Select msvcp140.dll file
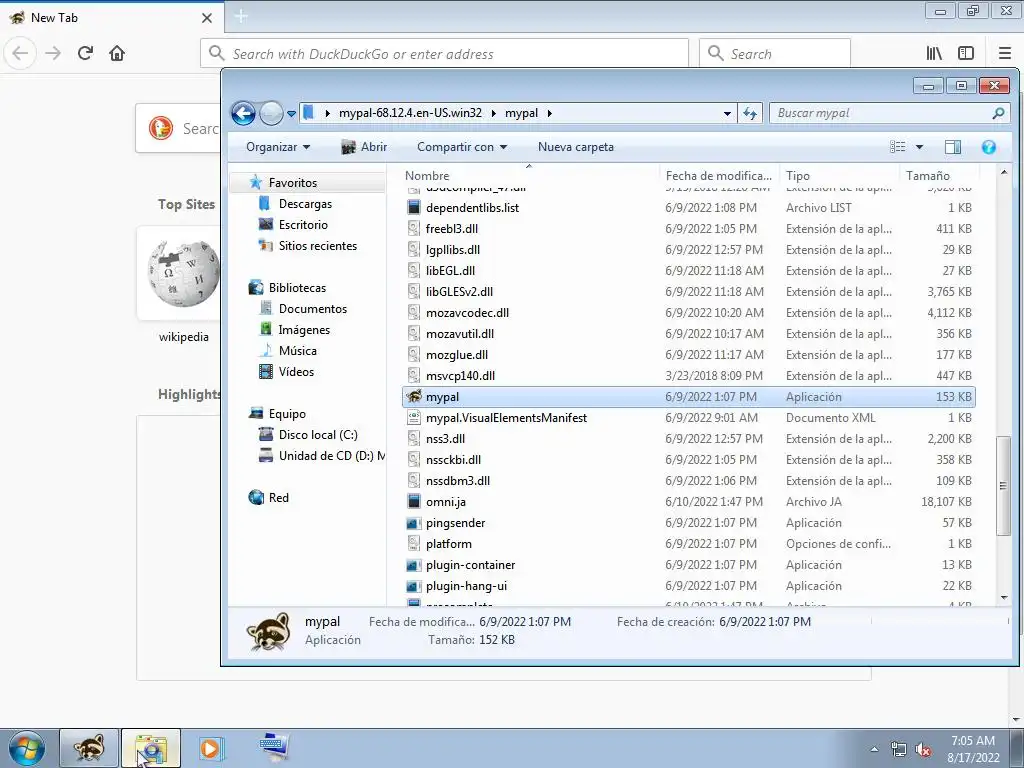 [460, 376]
